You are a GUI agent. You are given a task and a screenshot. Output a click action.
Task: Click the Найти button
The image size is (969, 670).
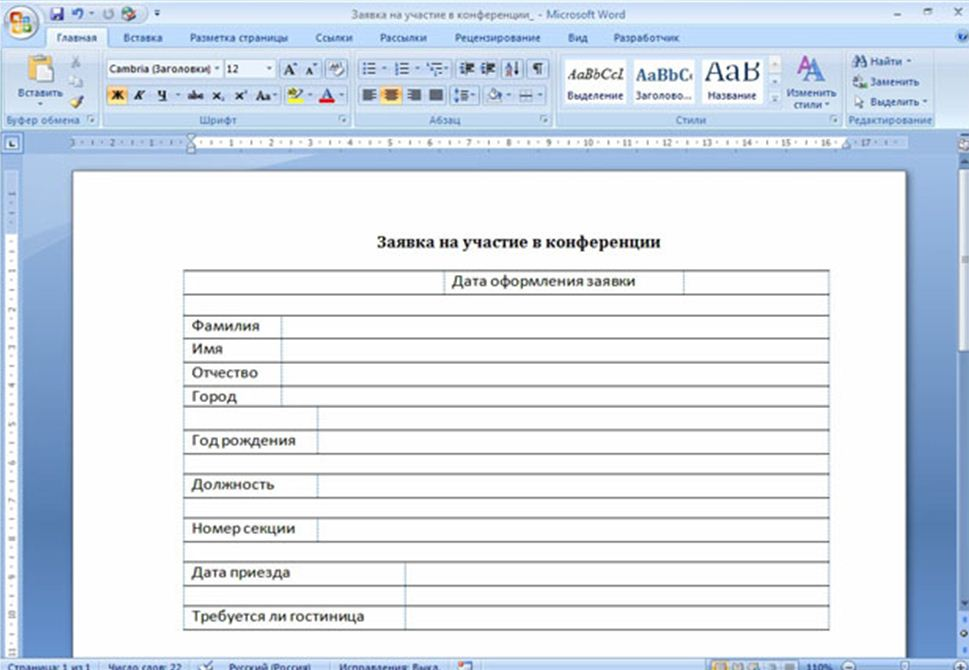pos(881,61)
